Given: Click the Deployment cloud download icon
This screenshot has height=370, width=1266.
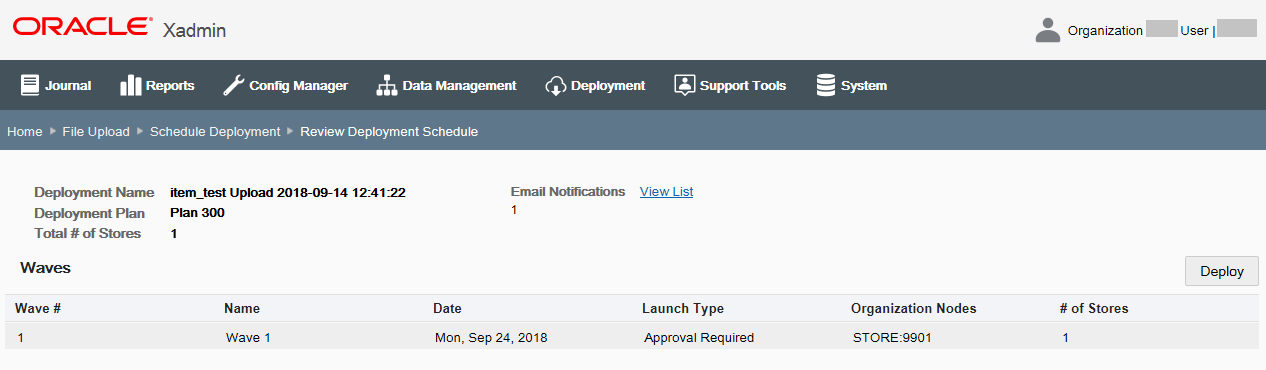Looking at the screenshot, I should tap(556, 86).
